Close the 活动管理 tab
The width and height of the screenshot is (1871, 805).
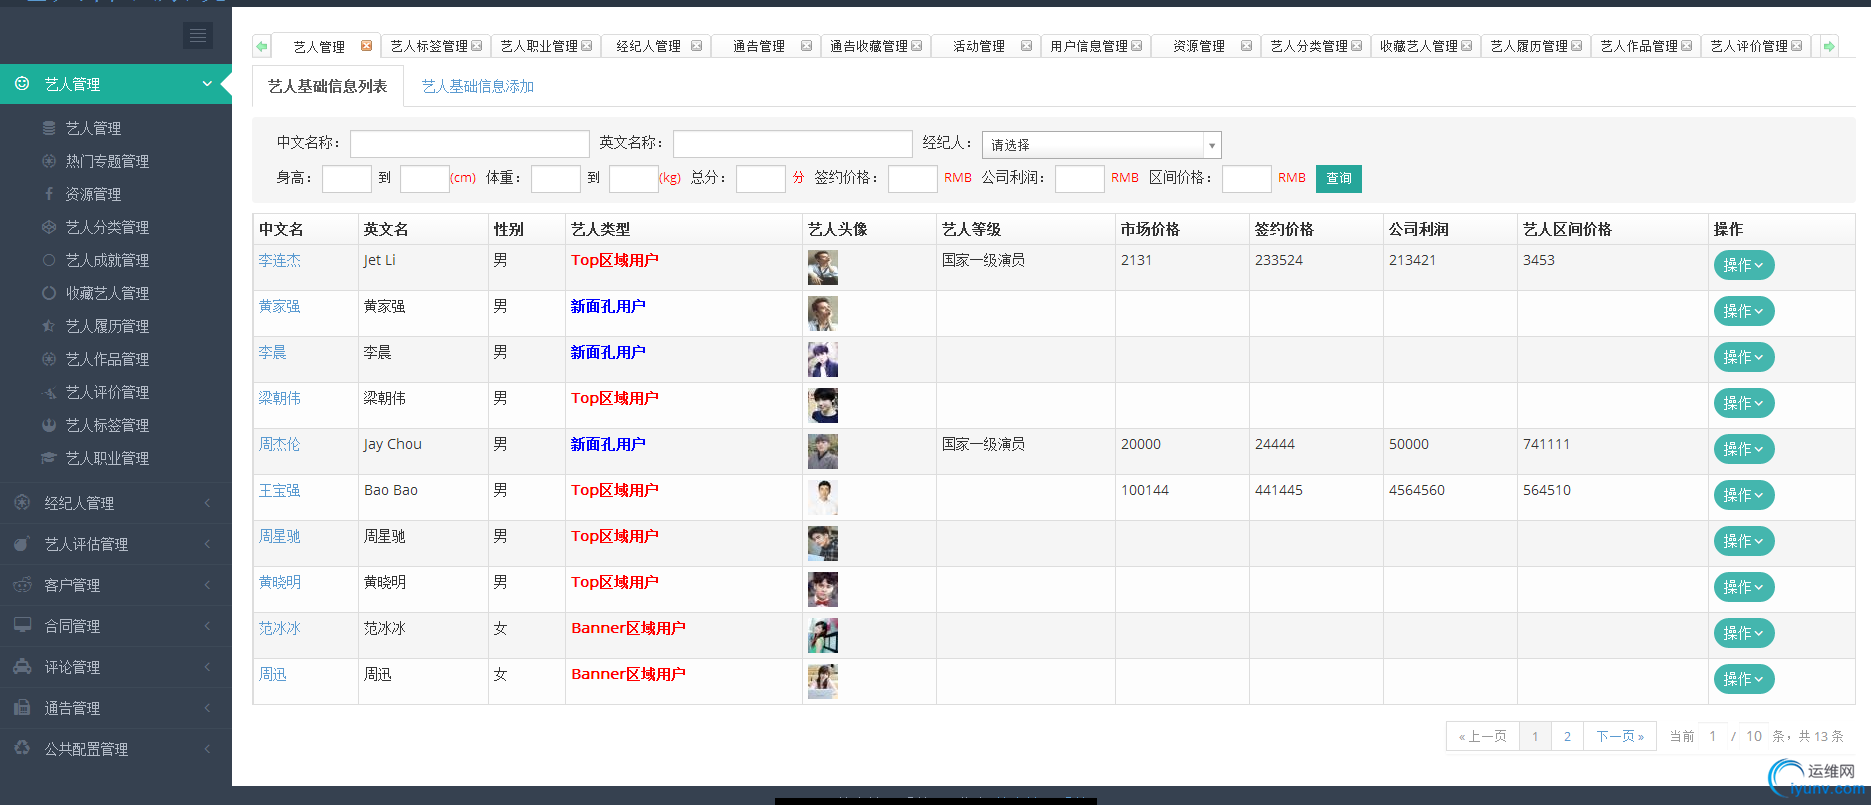click(1027, 46)
